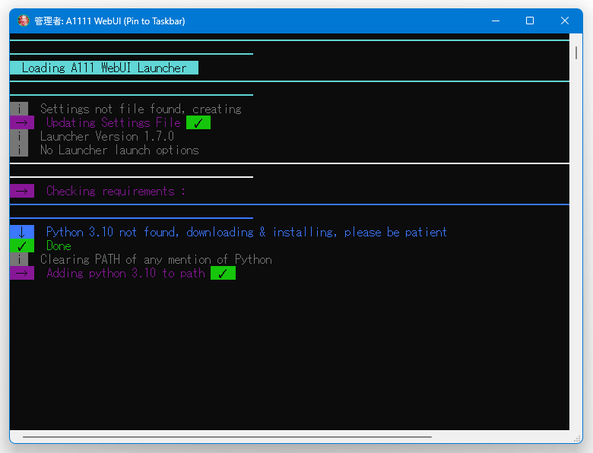Click the green checkmark after Updating Settings File
This screenshot has height=453, width=593.
tap(198, 123)
